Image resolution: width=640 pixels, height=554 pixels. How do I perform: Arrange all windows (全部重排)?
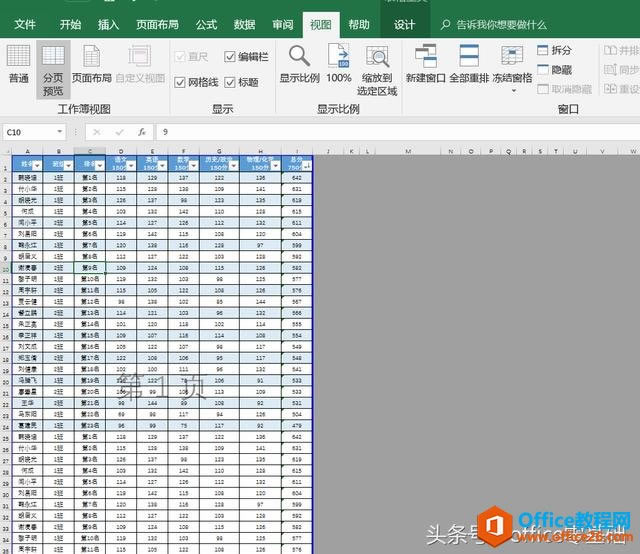[x=469, y=64]
